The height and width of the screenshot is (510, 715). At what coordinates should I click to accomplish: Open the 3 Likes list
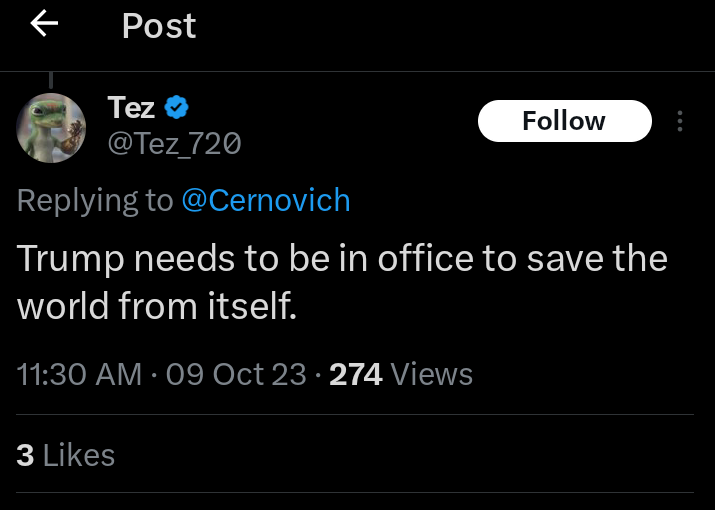65,455
